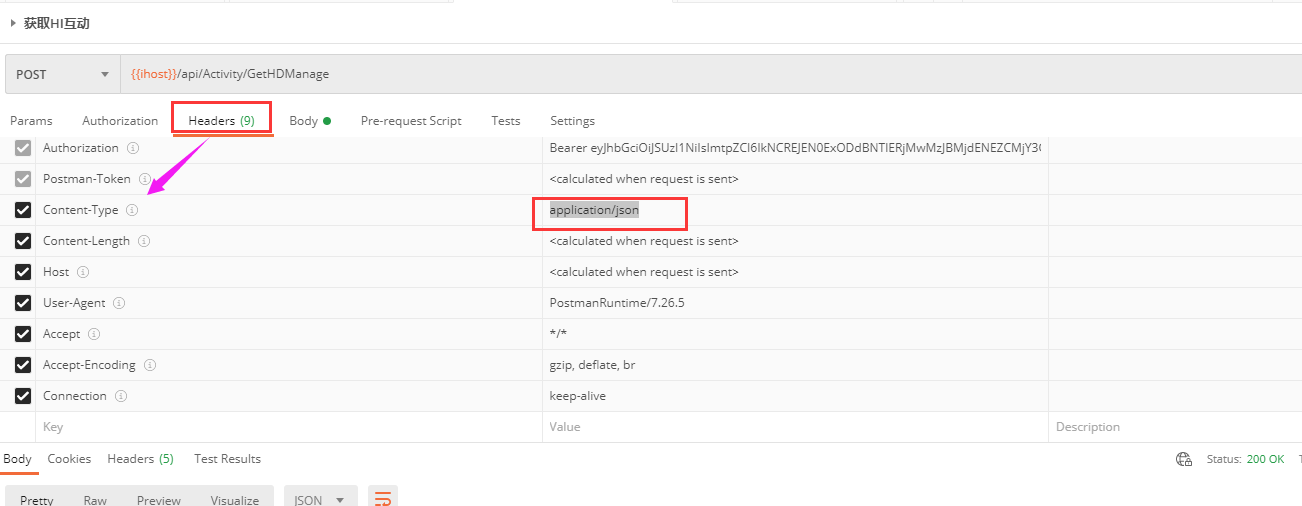Open the JSON format dropdown

320,499
